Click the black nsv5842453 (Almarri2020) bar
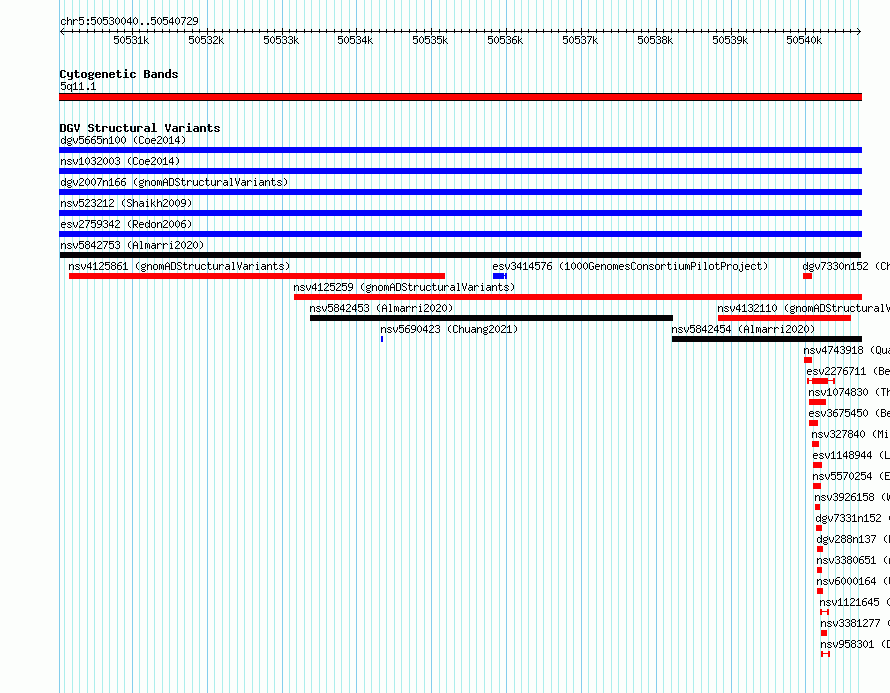 pyautogui.click(x=492, y=318)
